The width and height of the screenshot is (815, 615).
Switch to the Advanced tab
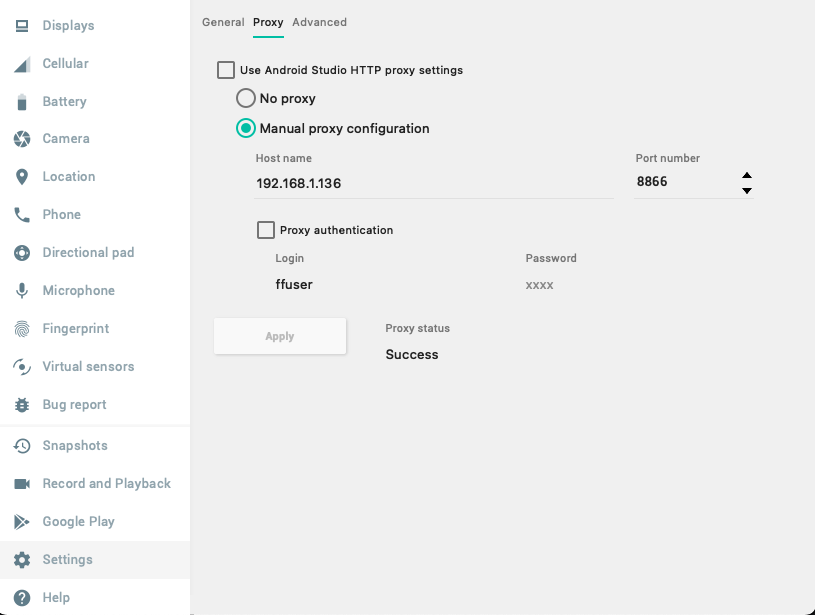point(319,22)
